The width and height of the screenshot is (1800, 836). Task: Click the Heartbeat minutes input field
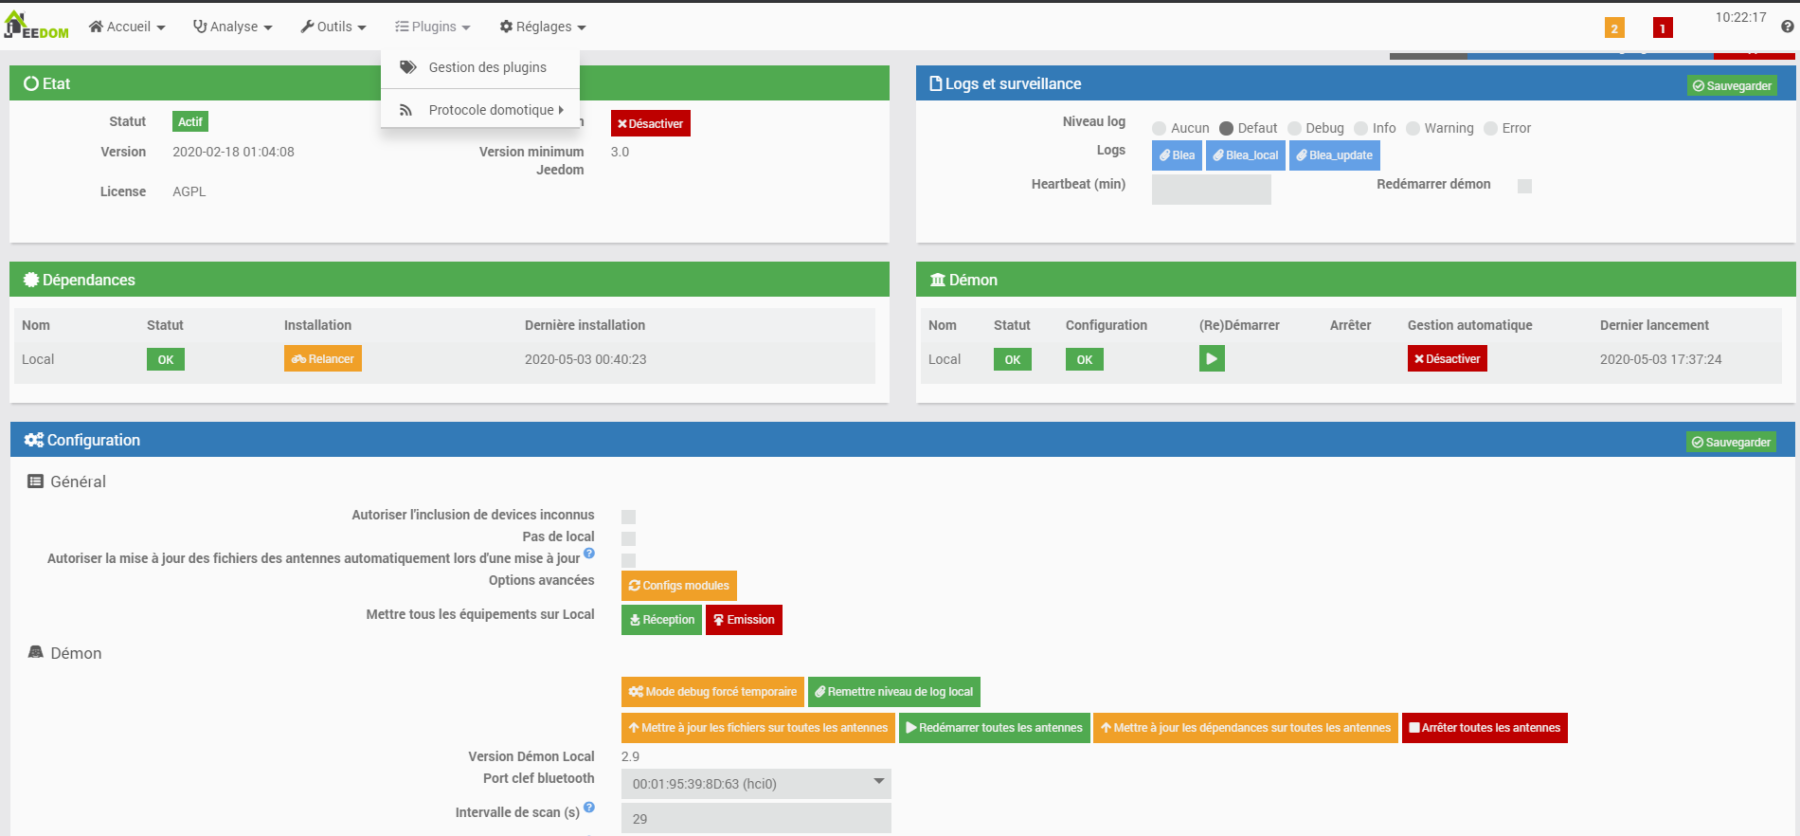1211,189
